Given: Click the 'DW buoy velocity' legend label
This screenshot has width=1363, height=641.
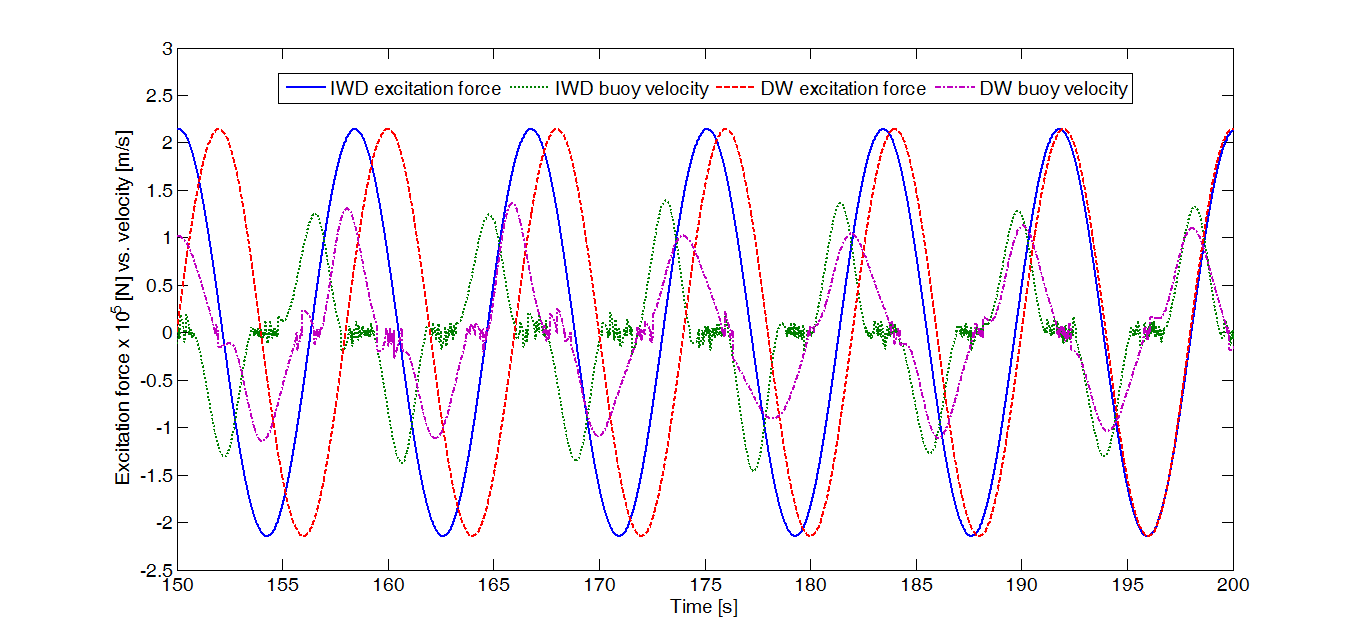Looking at the screenshot, I should pyautogui.click(x=1053, y=89).
